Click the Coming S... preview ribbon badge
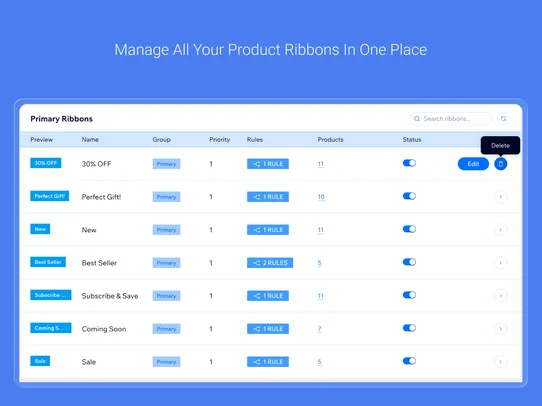542x406 pixels. 51,328
